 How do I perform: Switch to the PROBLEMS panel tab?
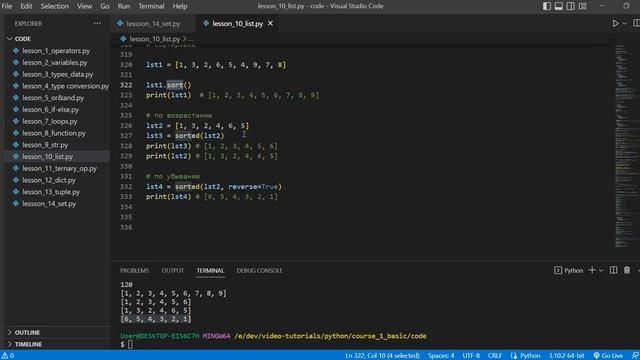(x=135, y=271)
